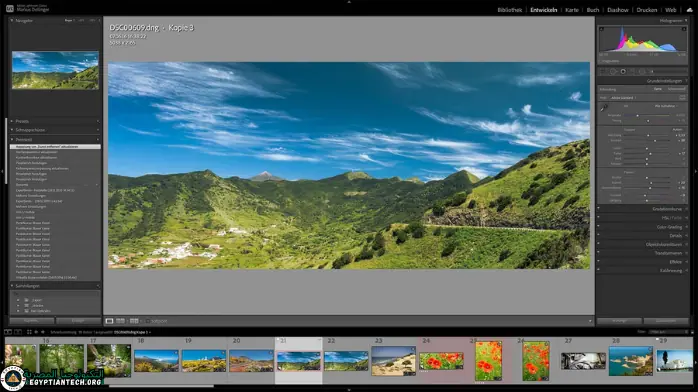Toggle the Transformieren panel switch

pos(598,253)
